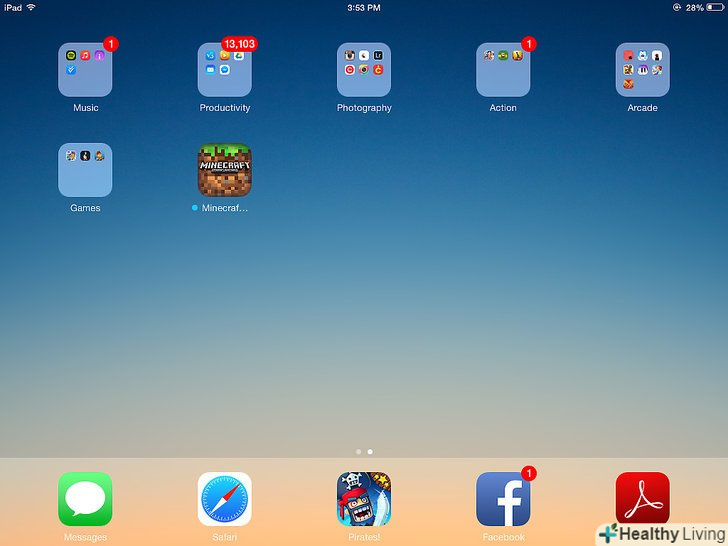728x546 pixels.
Task: Tap the second home screen page dot
Action: coord(370,451)
